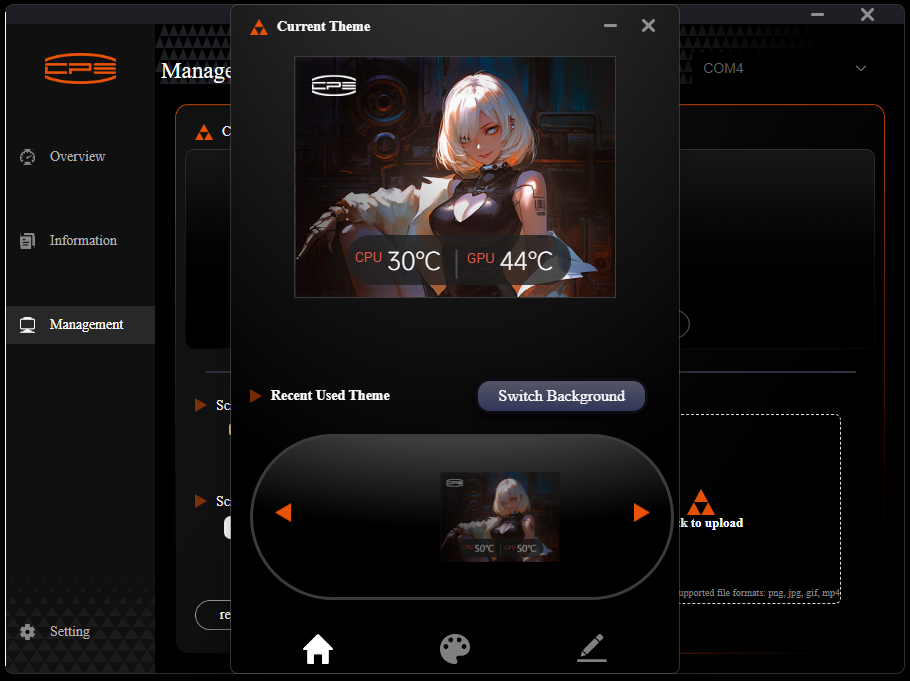Open the home tab in Current Theme window
The image size is (910, 681).
click(318, 649)
